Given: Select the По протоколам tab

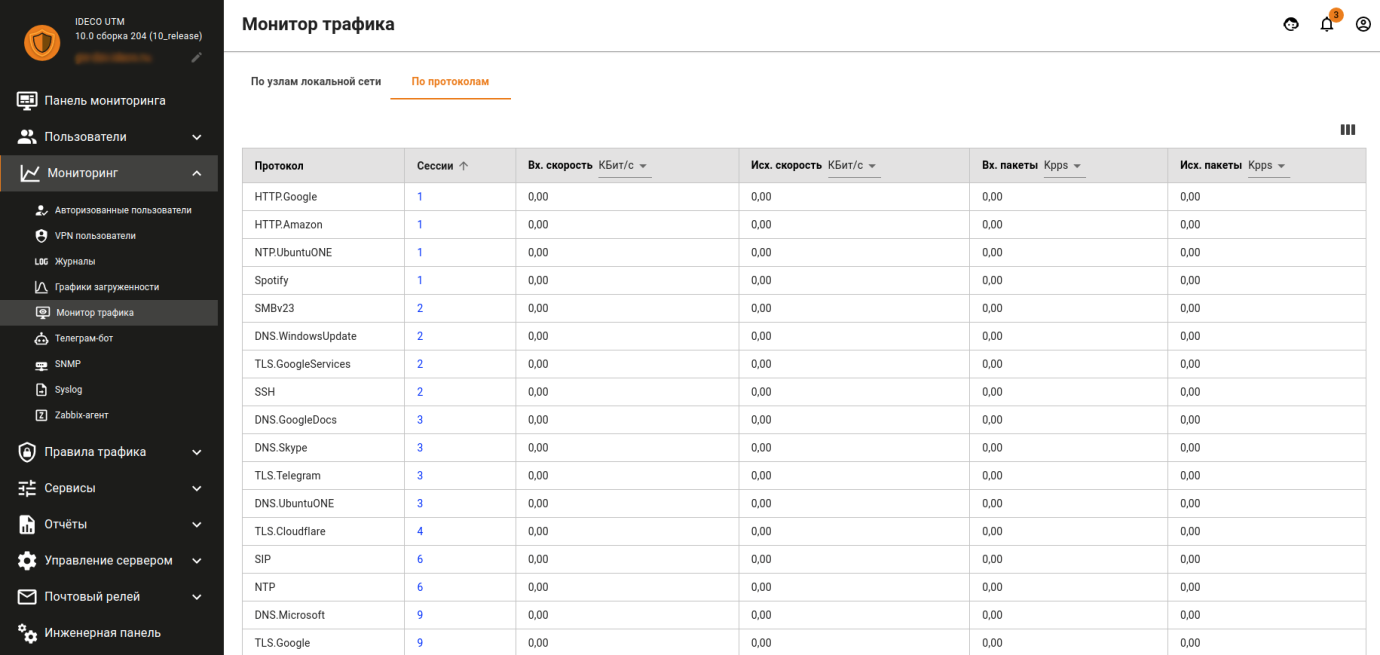Looking at the screenshot, I should (x=450, y=81).
